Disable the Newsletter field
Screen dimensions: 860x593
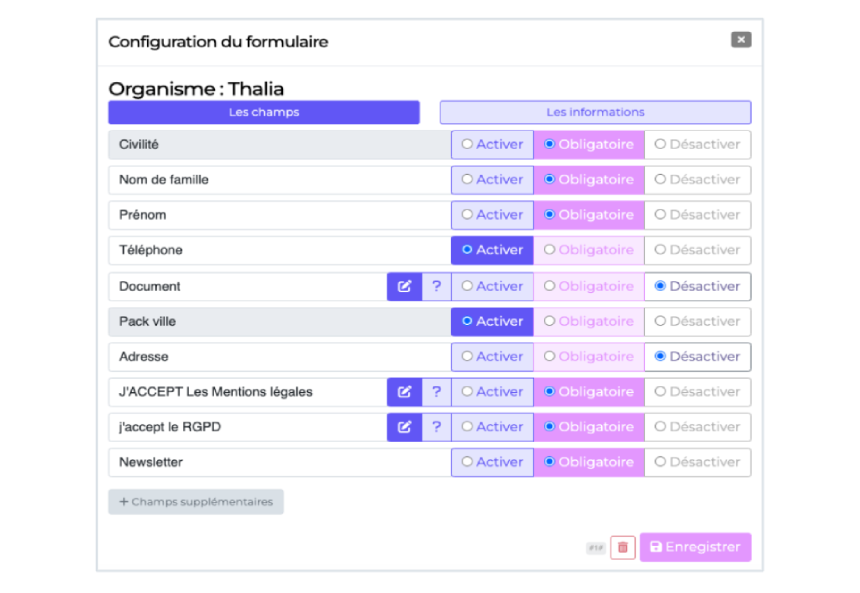point(697,462)
